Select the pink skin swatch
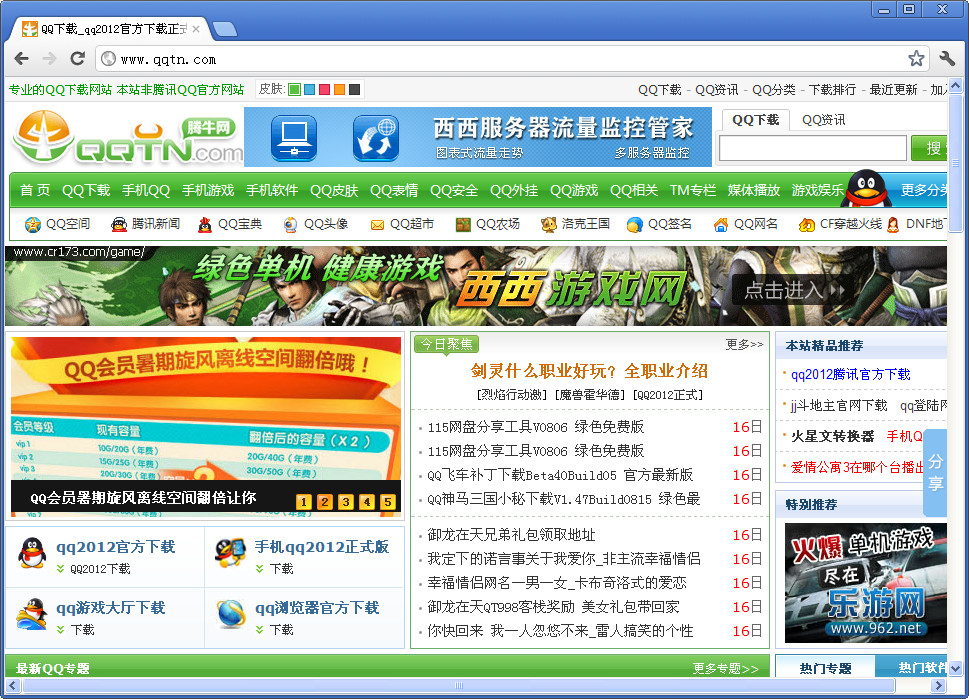This screenshot has width=969, height=699. click(x=324, y=90)
